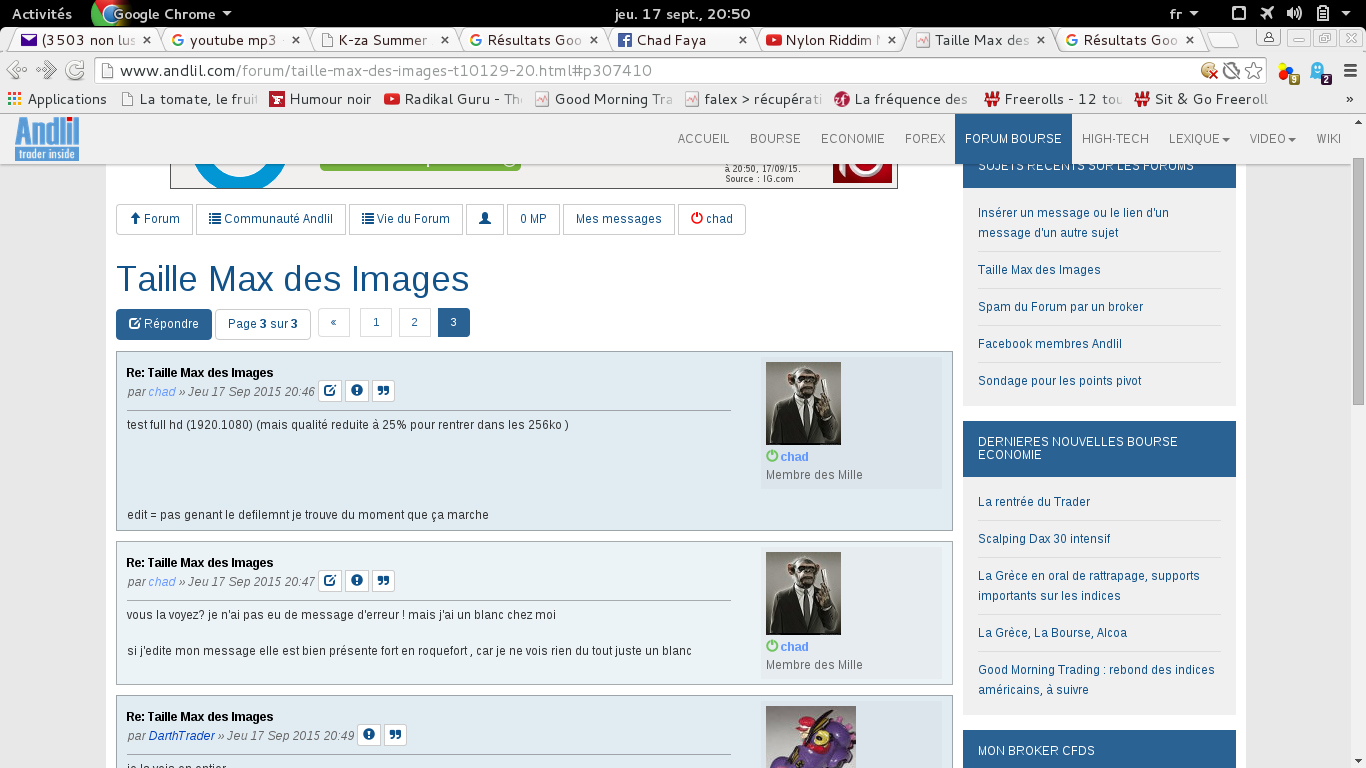
Task: Report the 20:46 post by chad
Action: pos(357,391)
